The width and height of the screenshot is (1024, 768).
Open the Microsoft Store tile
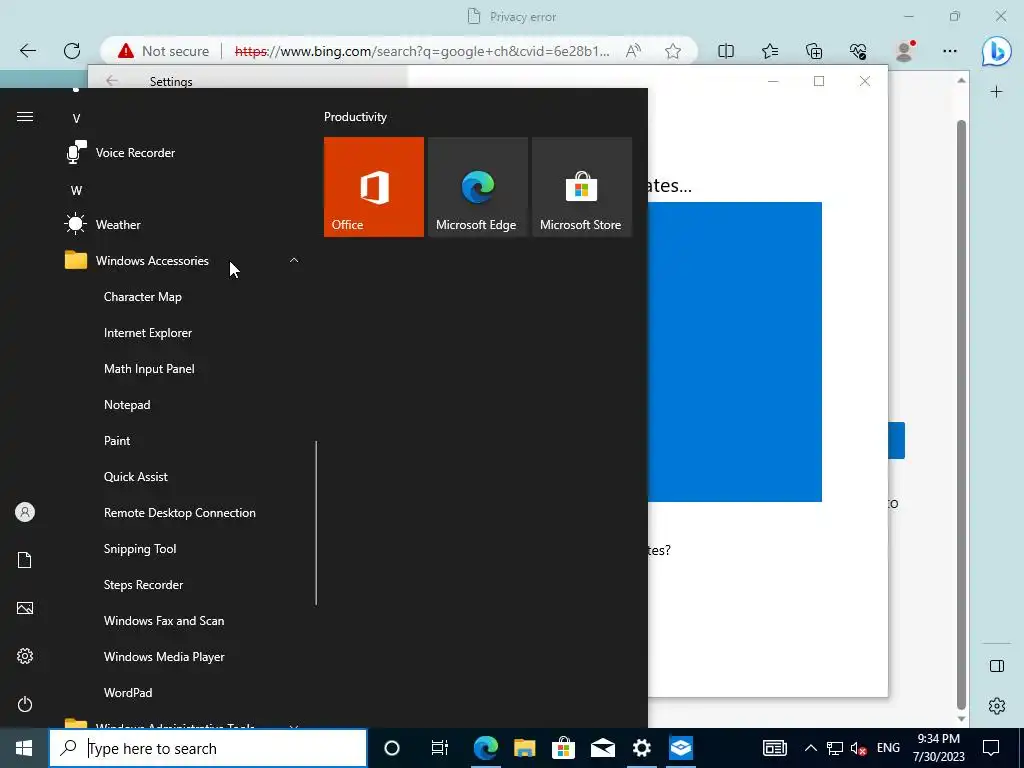582,187
